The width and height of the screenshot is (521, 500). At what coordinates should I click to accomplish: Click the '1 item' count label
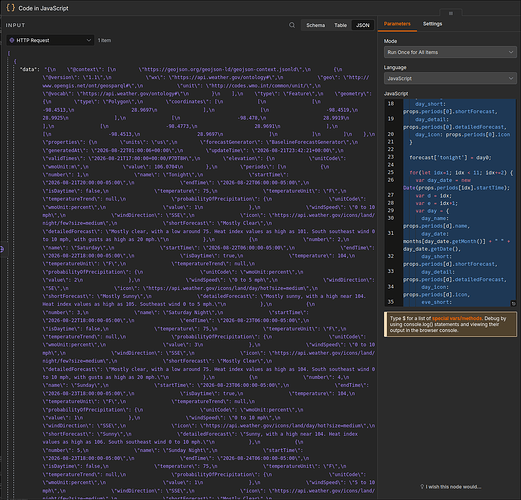click(104, 40)
